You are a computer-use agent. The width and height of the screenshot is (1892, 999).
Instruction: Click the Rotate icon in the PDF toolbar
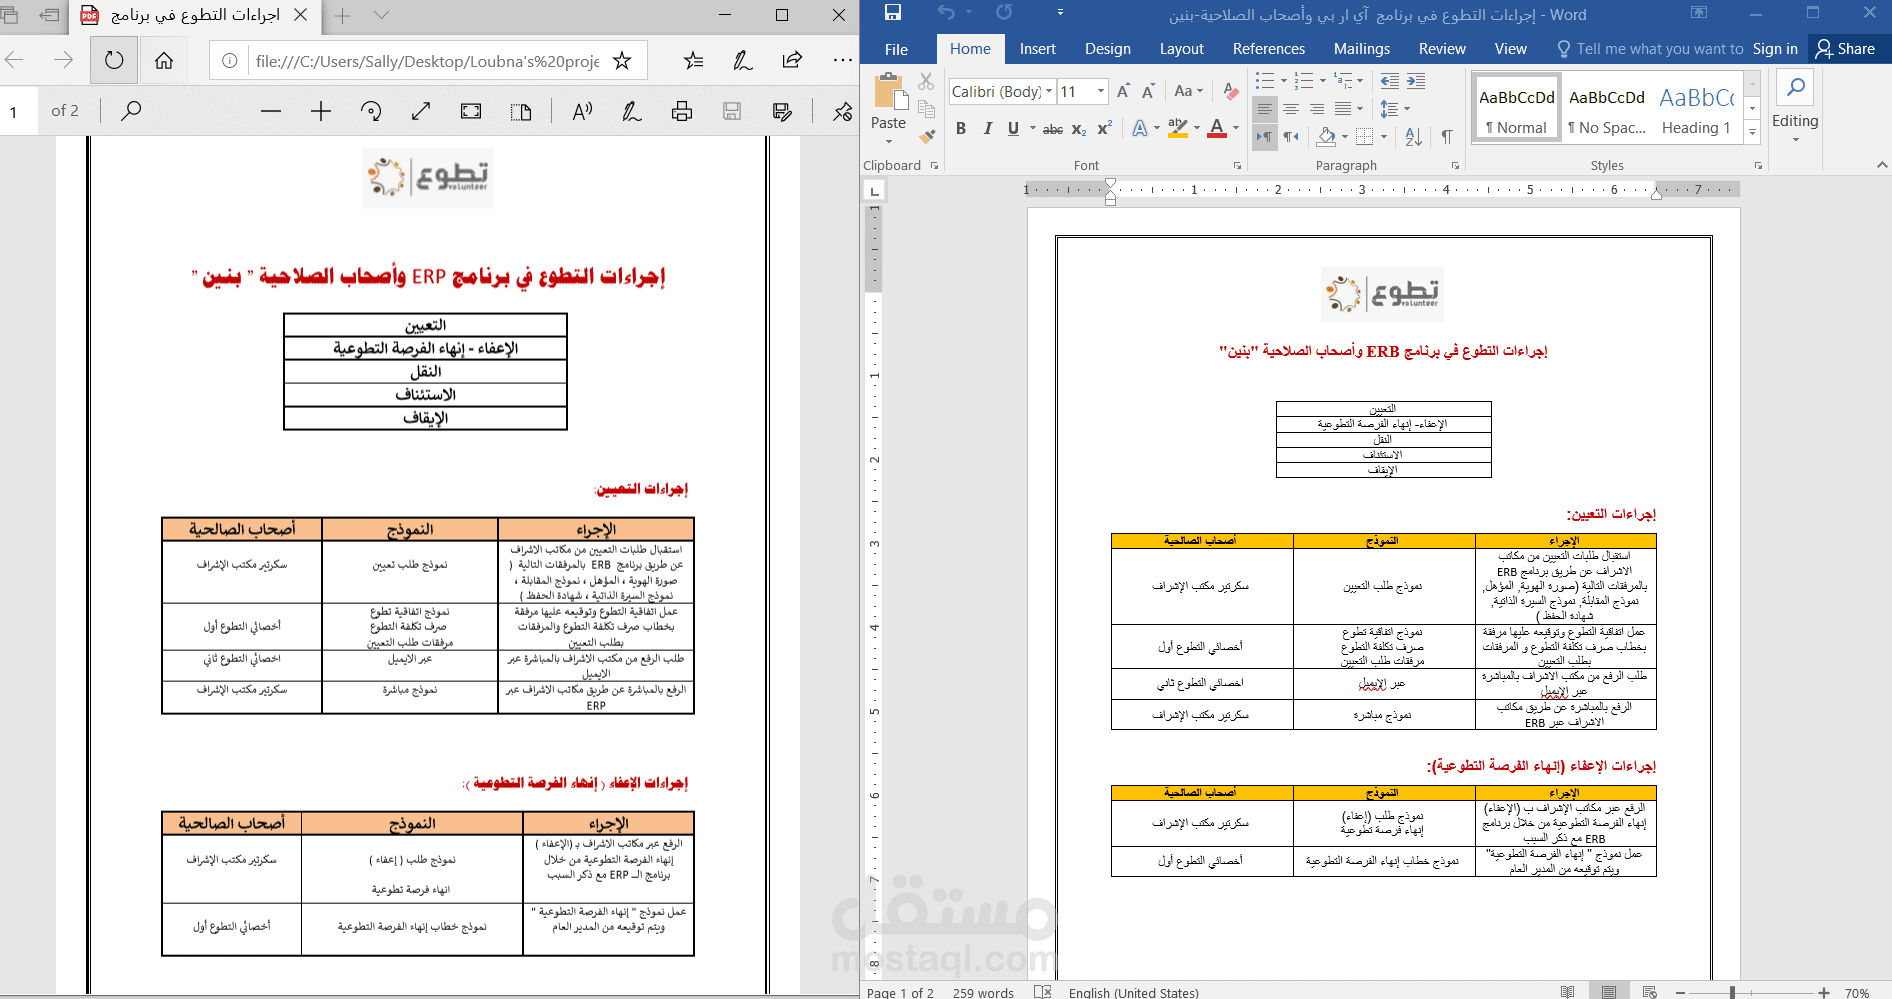pos(371,111)
